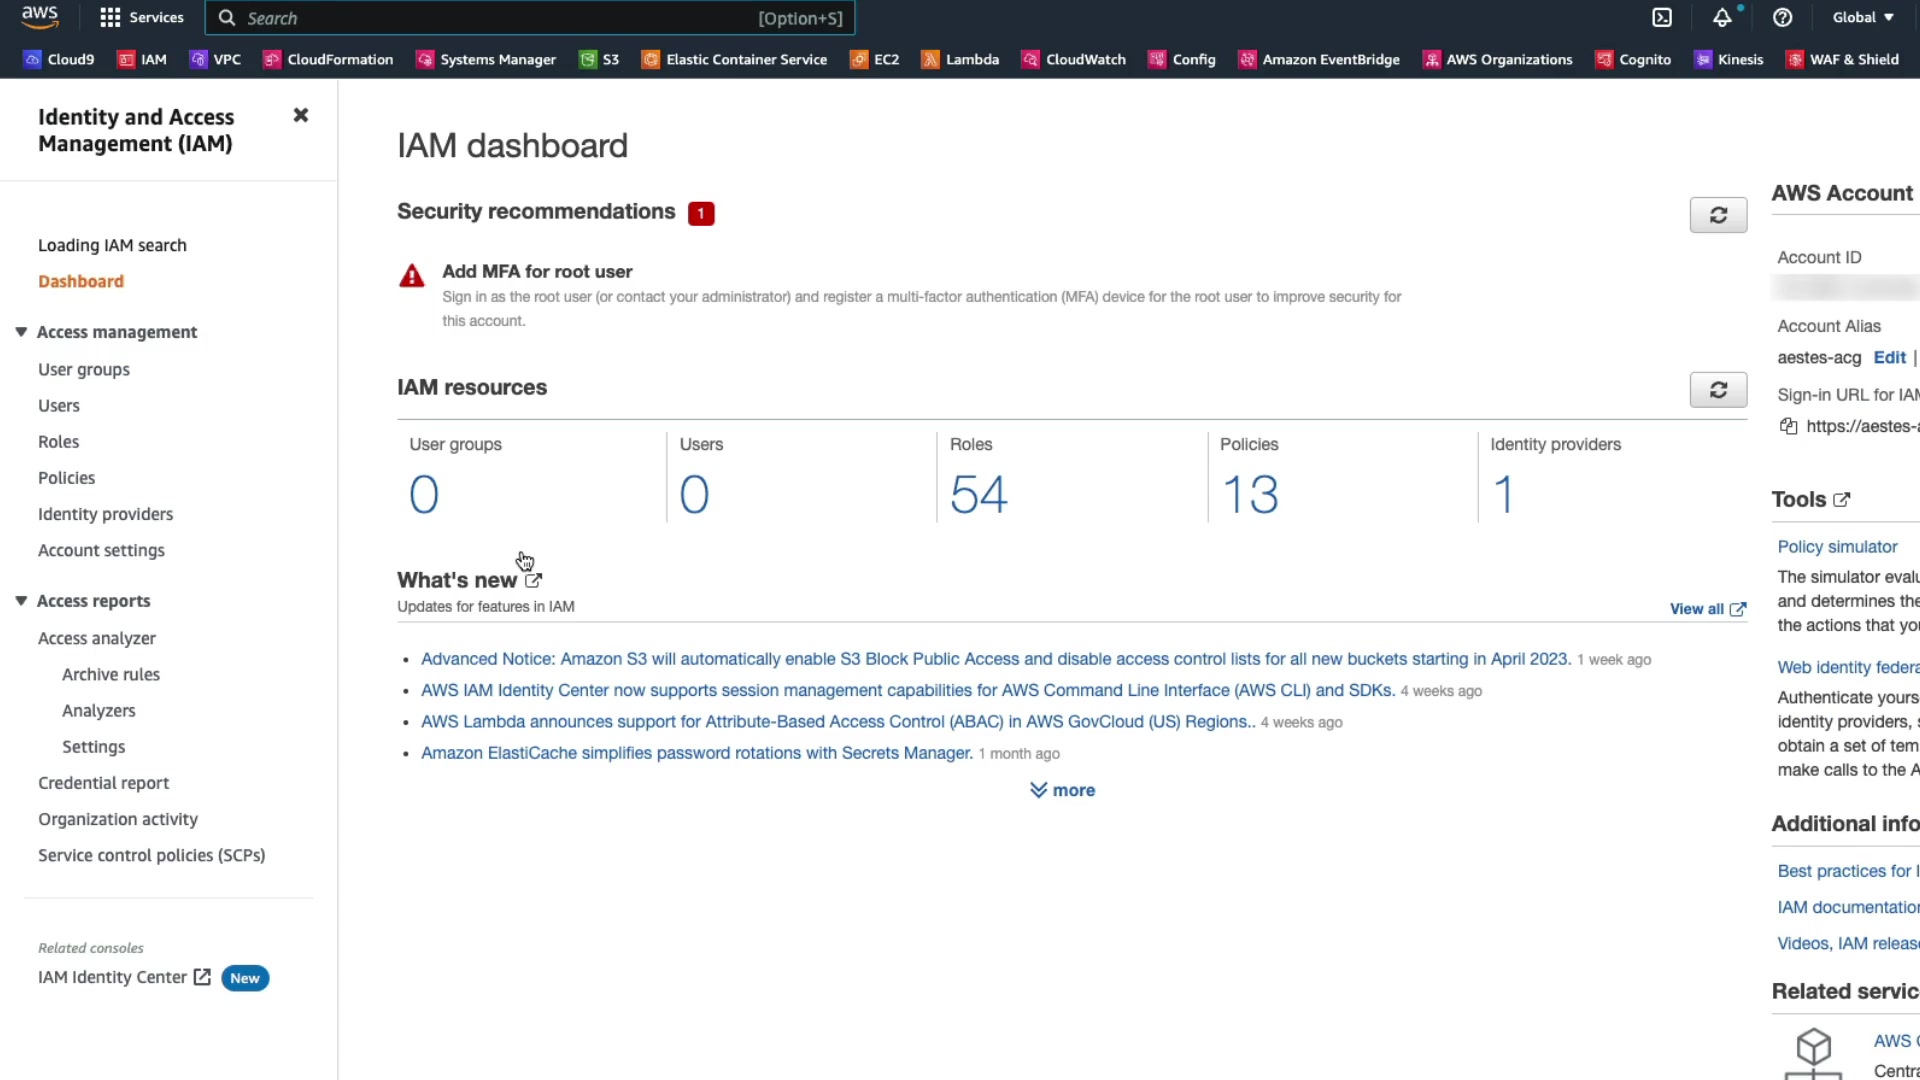The image size is (1920, 1080).
Task: Open the CloudShell terminal icon
Action: point(1662,18)
